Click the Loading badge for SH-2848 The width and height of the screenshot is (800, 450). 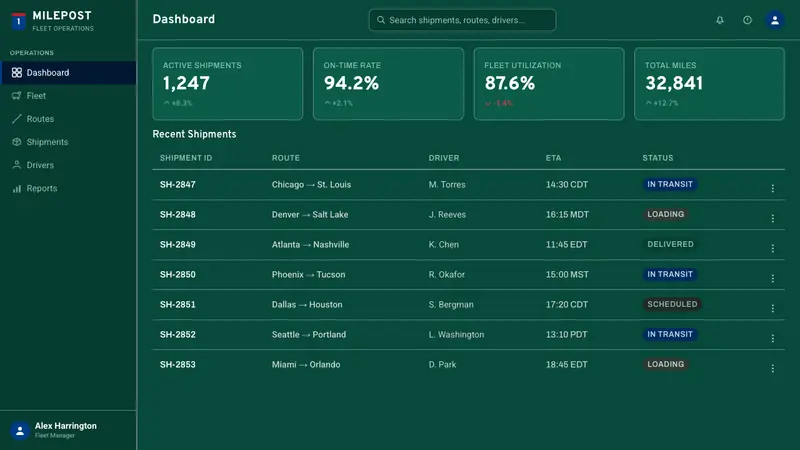pos(666,214)
